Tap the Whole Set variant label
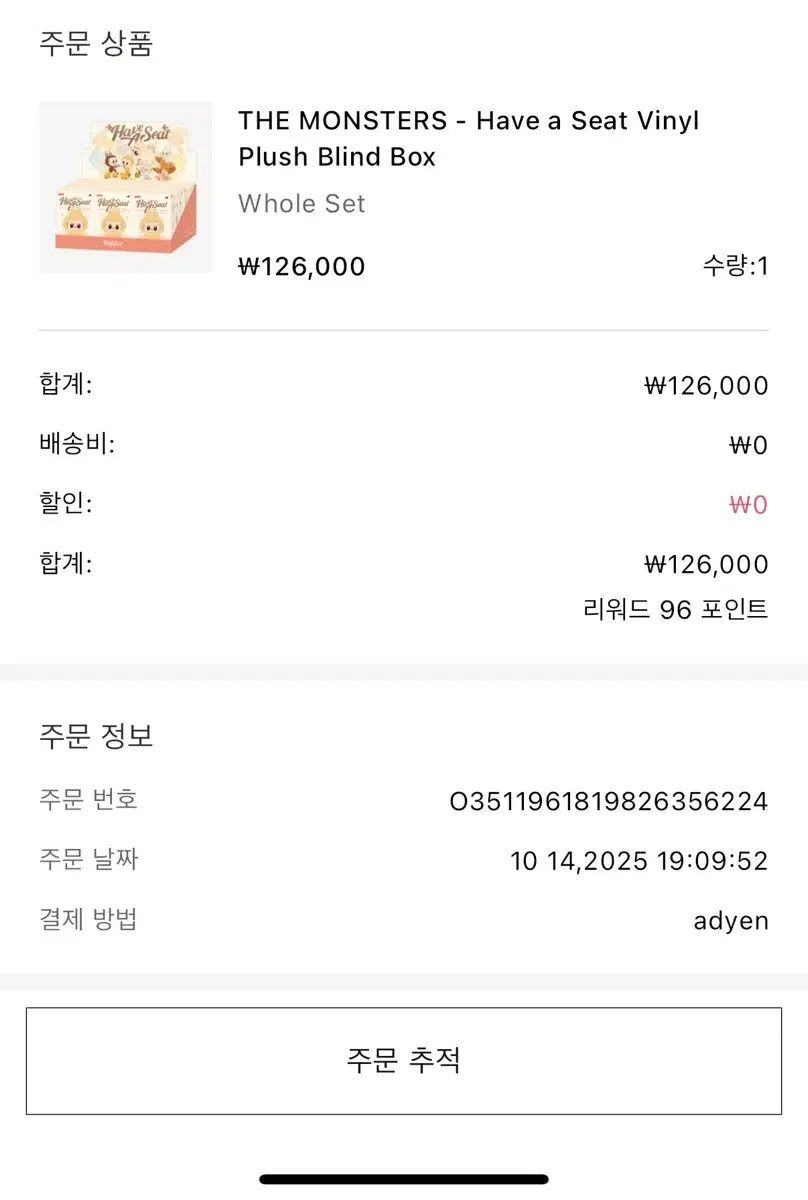This screenshot has width=808, height=1200. click(x=302, y=204)
